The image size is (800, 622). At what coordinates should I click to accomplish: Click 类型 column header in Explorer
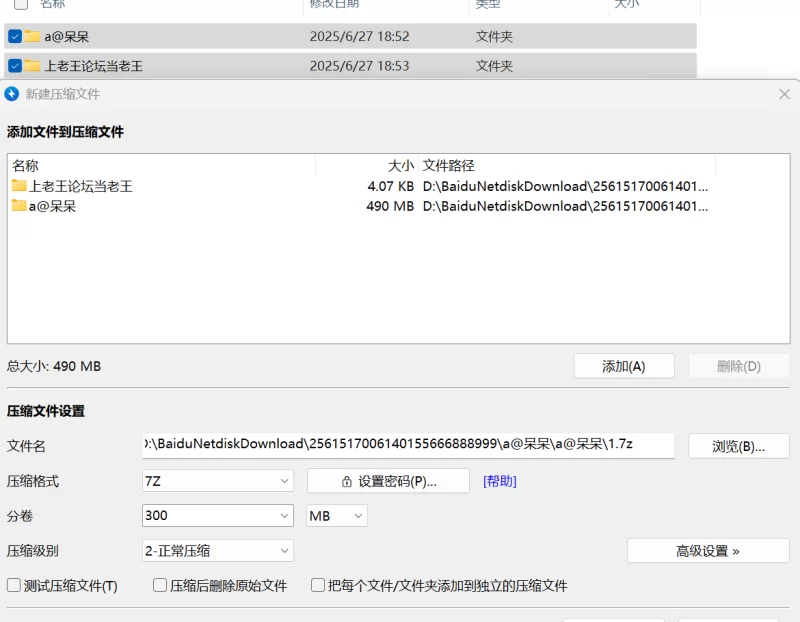(x=488, y=4)
